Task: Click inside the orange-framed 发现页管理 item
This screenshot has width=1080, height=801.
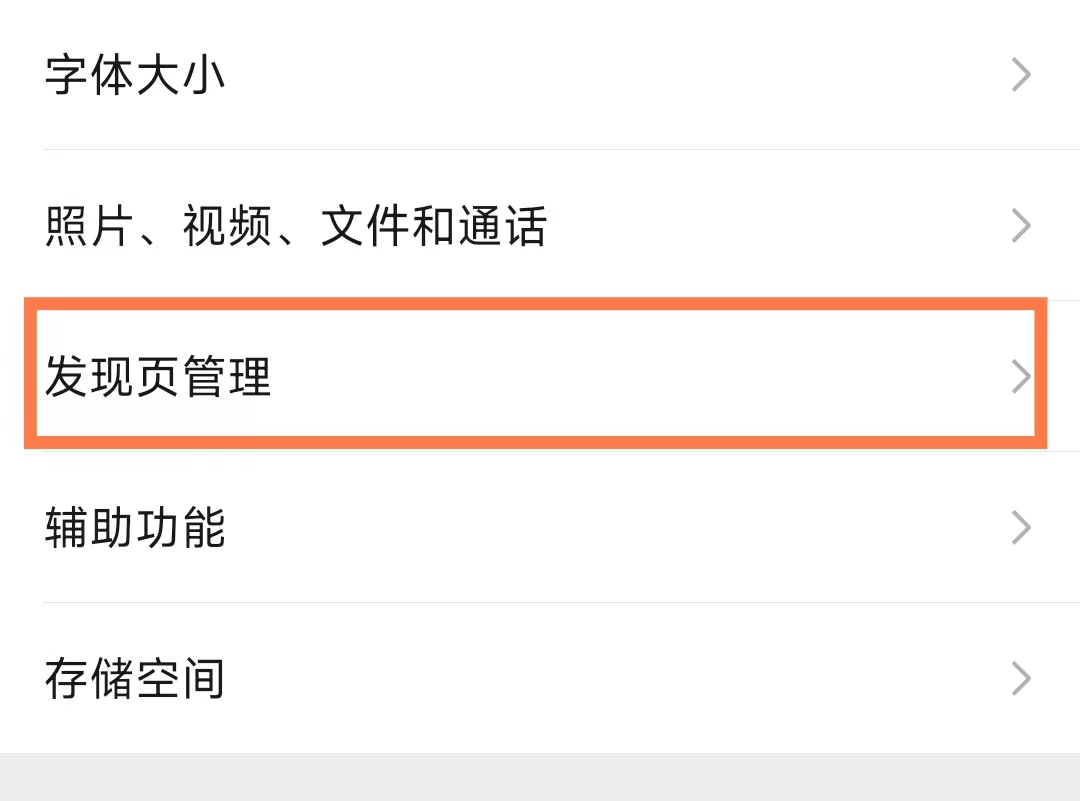Action: (540, 375)
